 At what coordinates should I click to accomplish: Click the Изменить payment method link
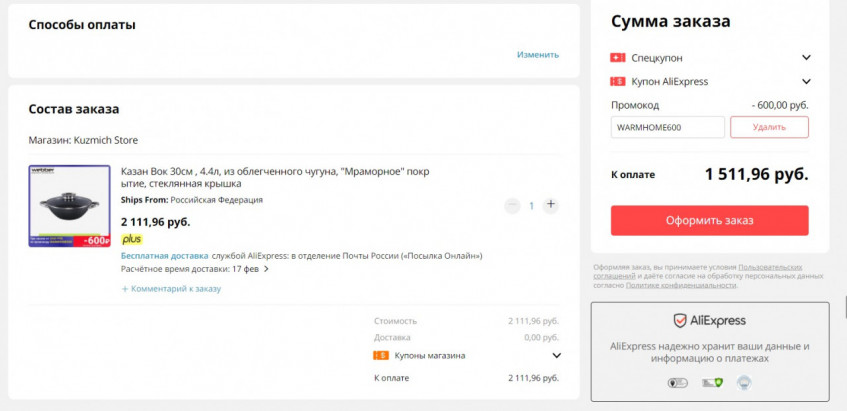coord(538,55)
